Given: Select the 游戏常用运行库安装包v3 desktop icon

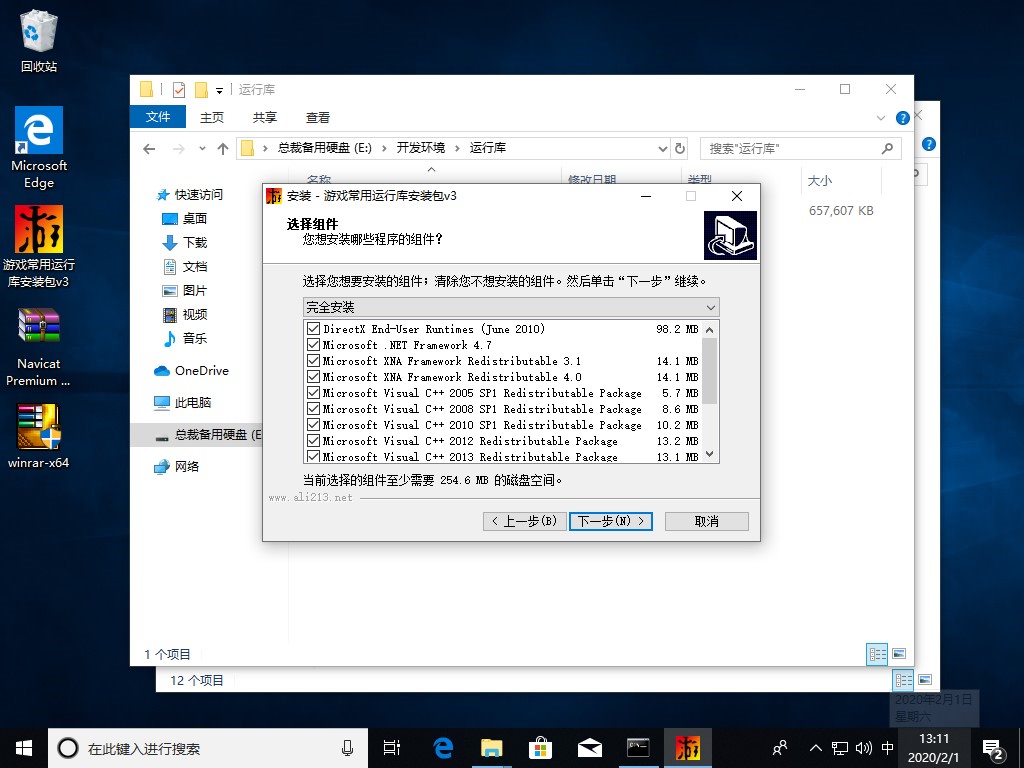Looking at the screenshot, I should coord(39,247).
